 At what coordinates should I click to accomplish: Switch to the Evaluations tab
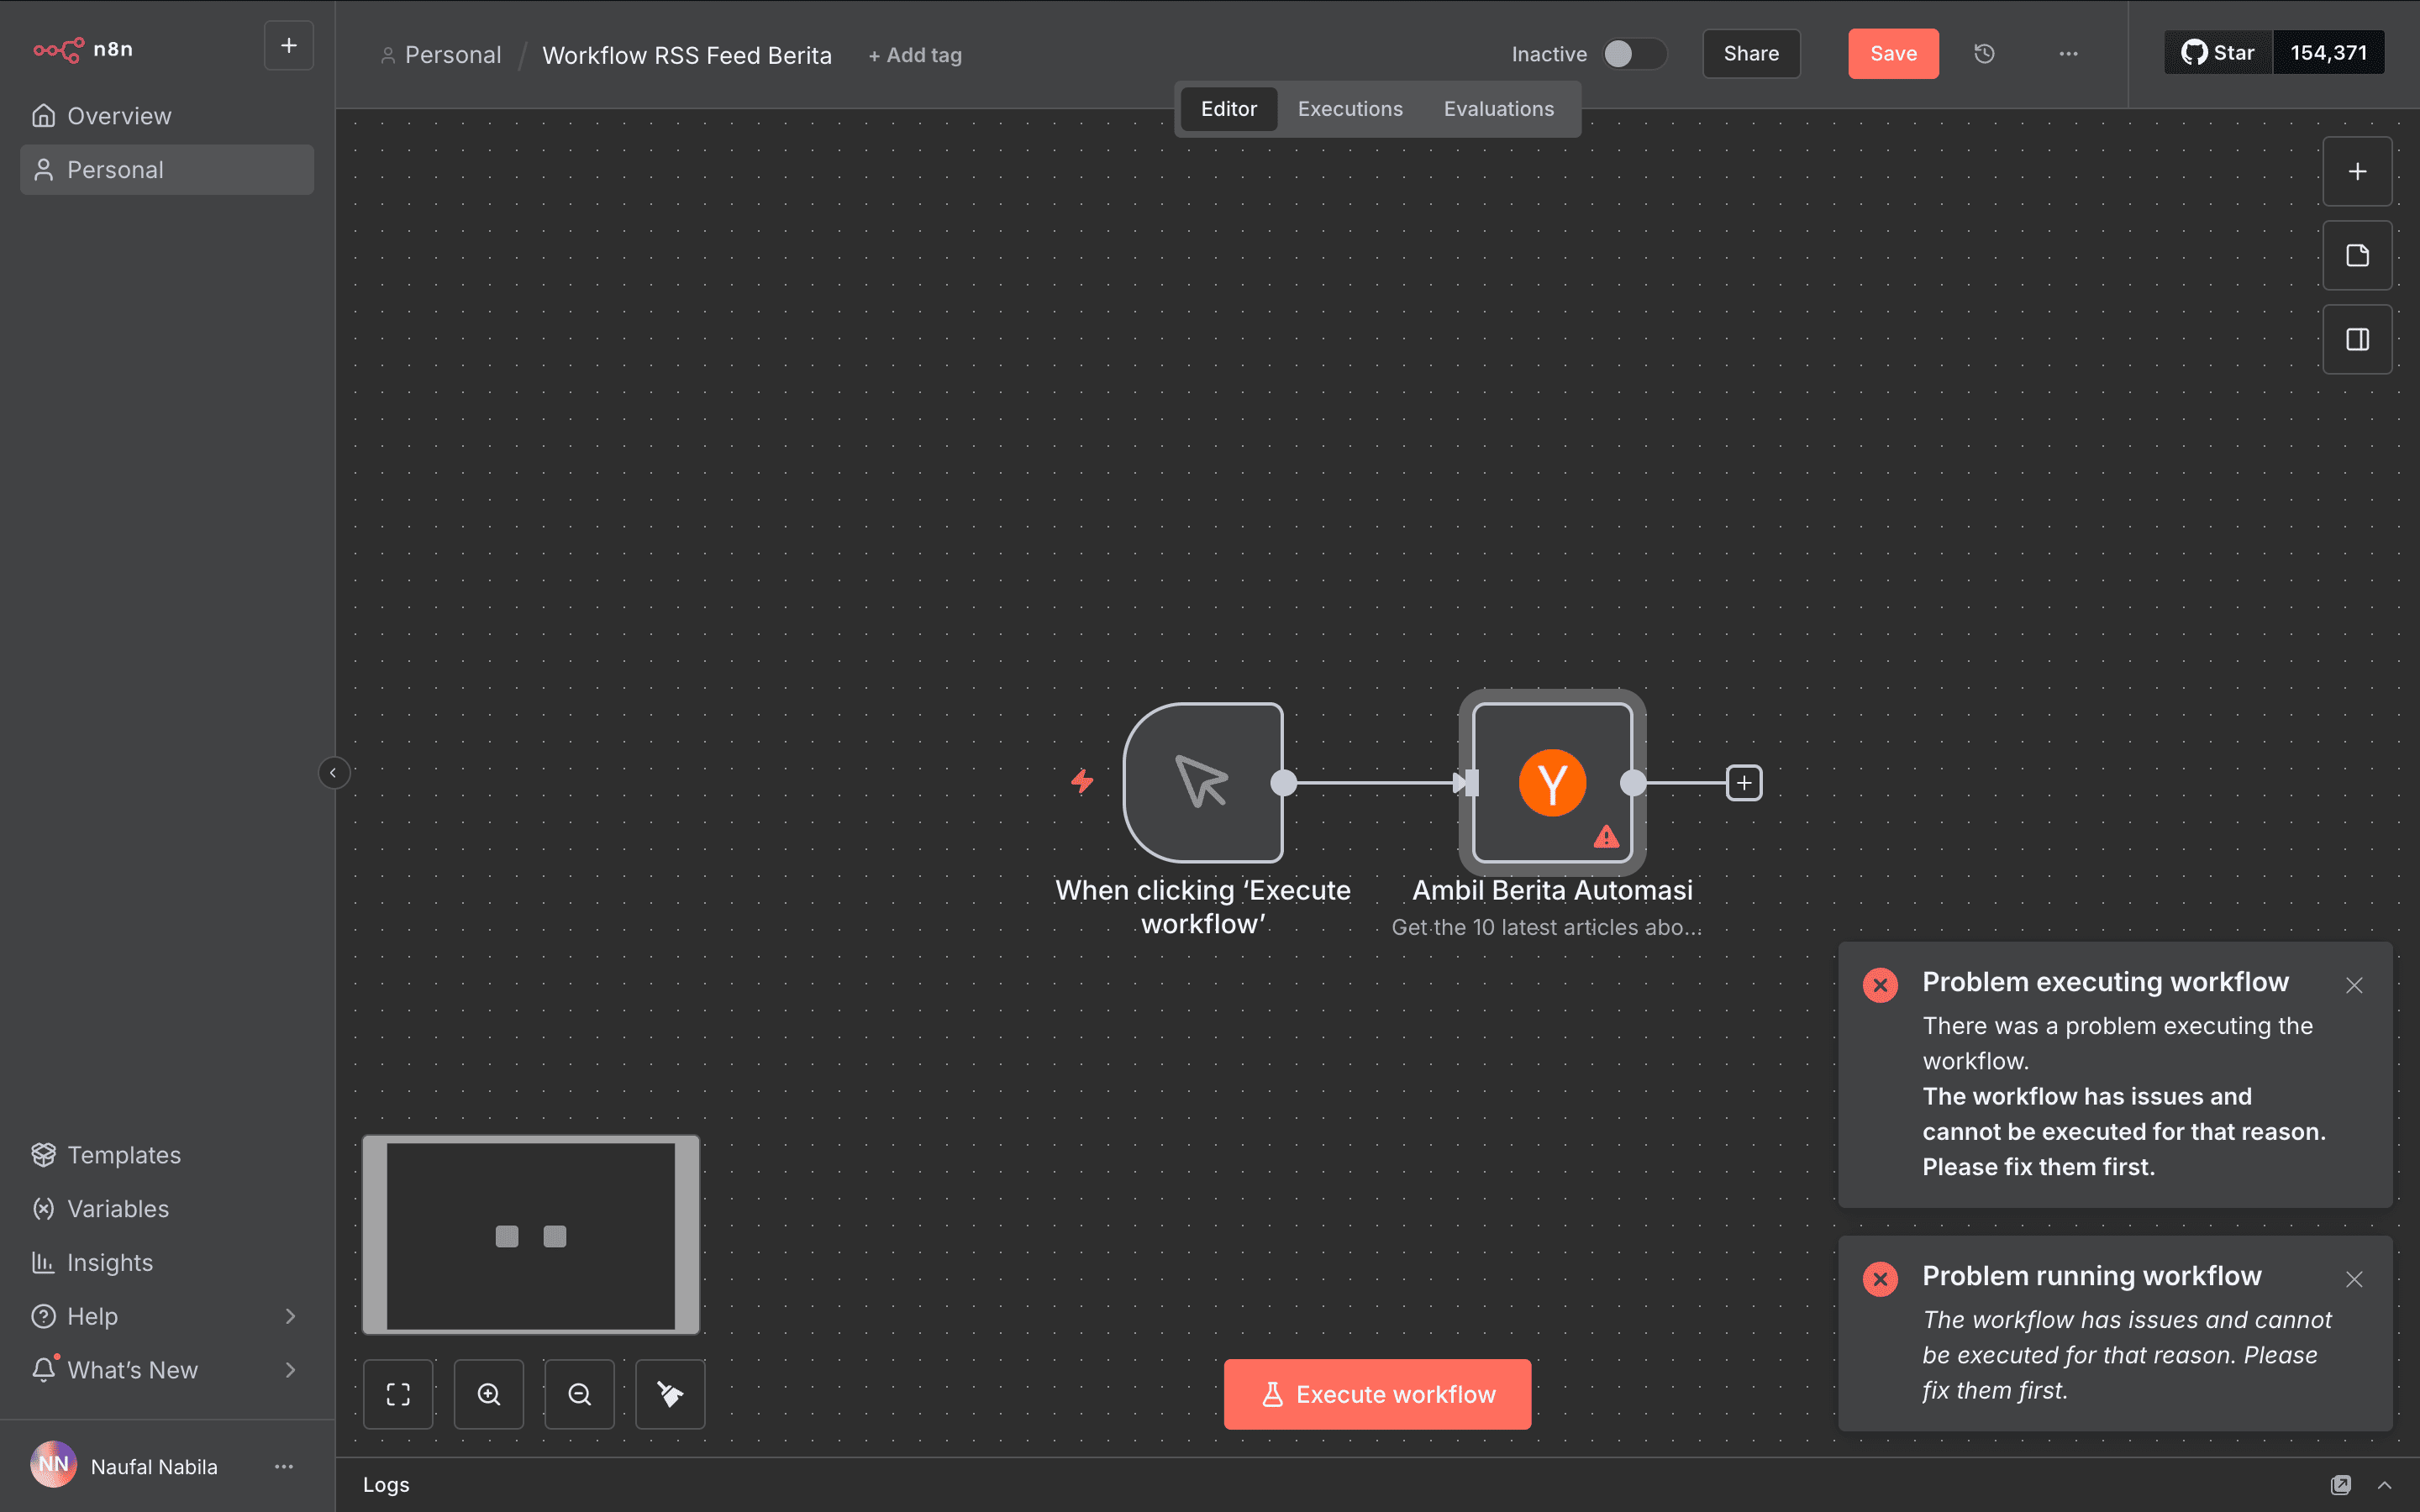[1498, 109]
